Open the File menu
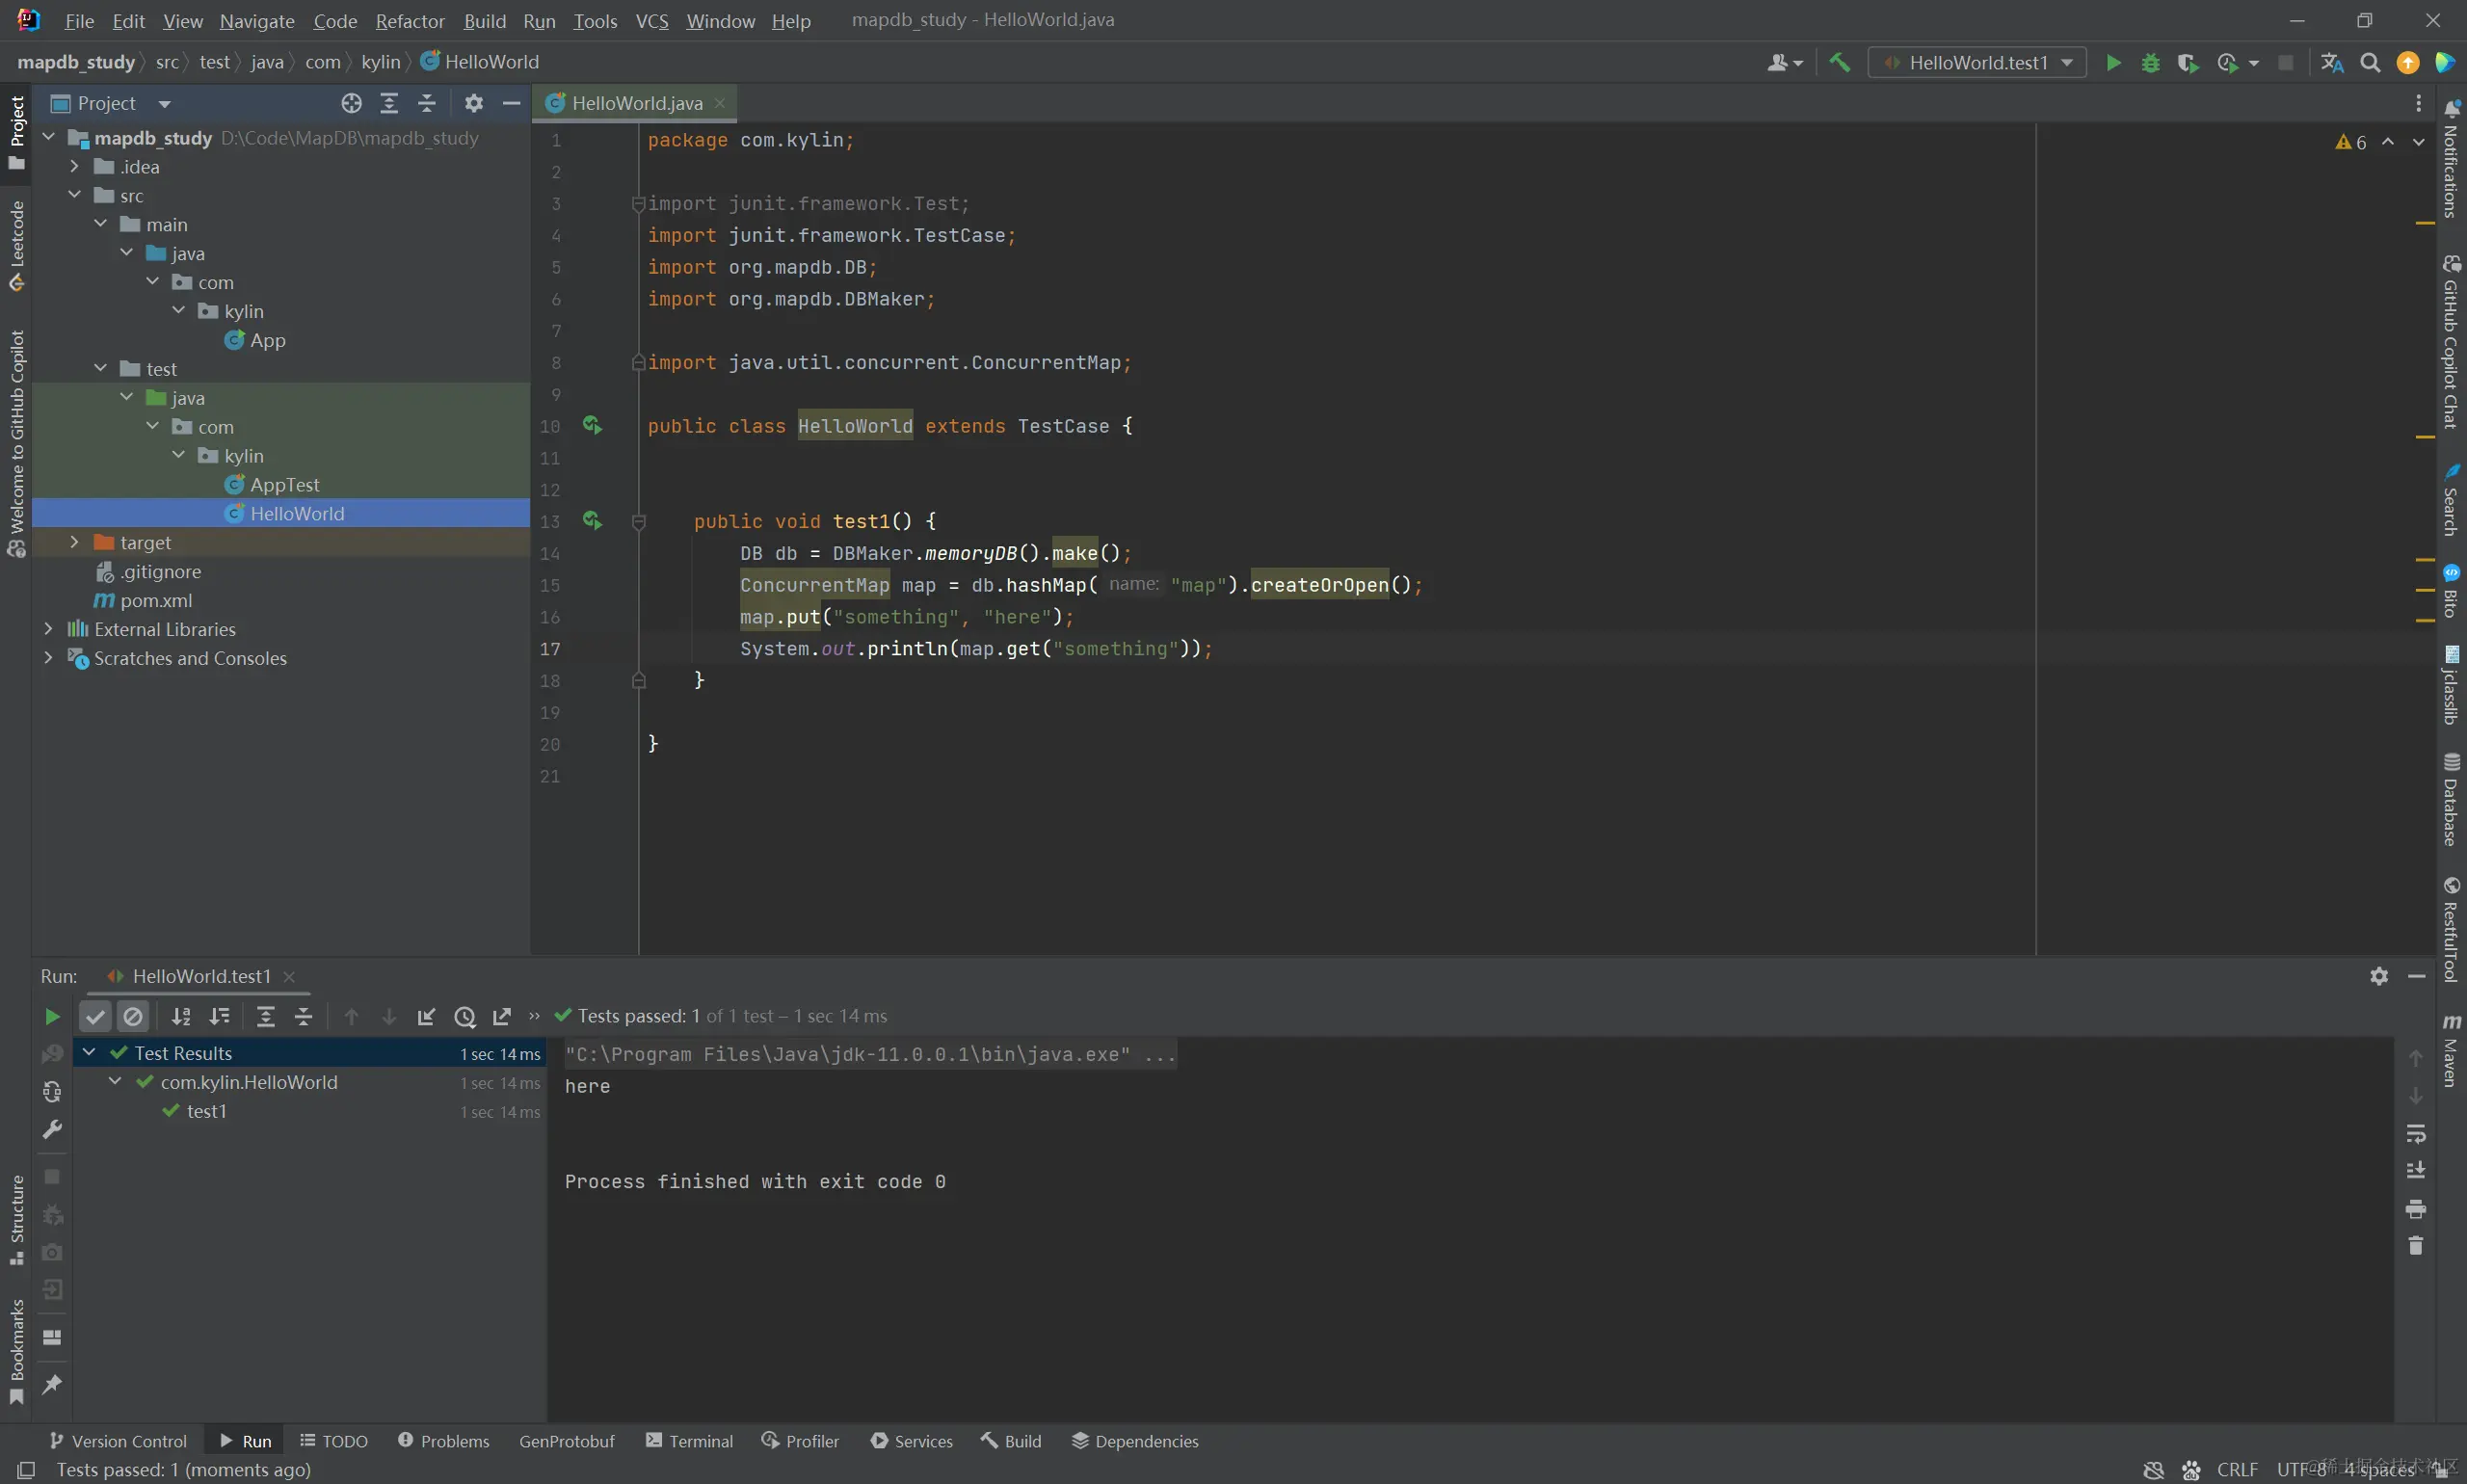2467x1484 pixels. pyautogui.click(x=79, y=21)
